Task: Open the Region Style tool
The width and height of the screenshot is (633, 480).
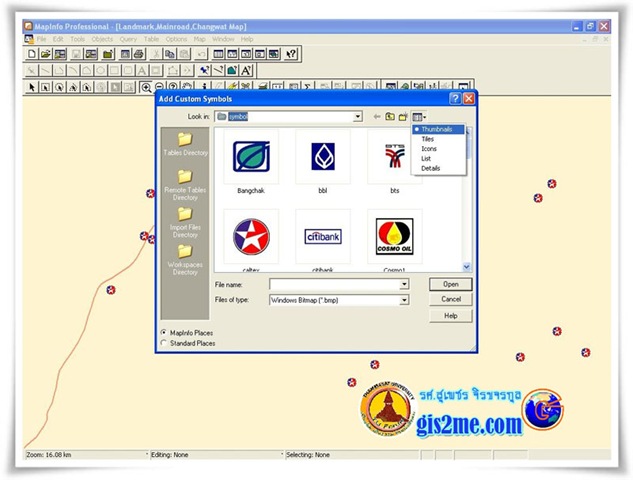Action: [x=232, y=71]
